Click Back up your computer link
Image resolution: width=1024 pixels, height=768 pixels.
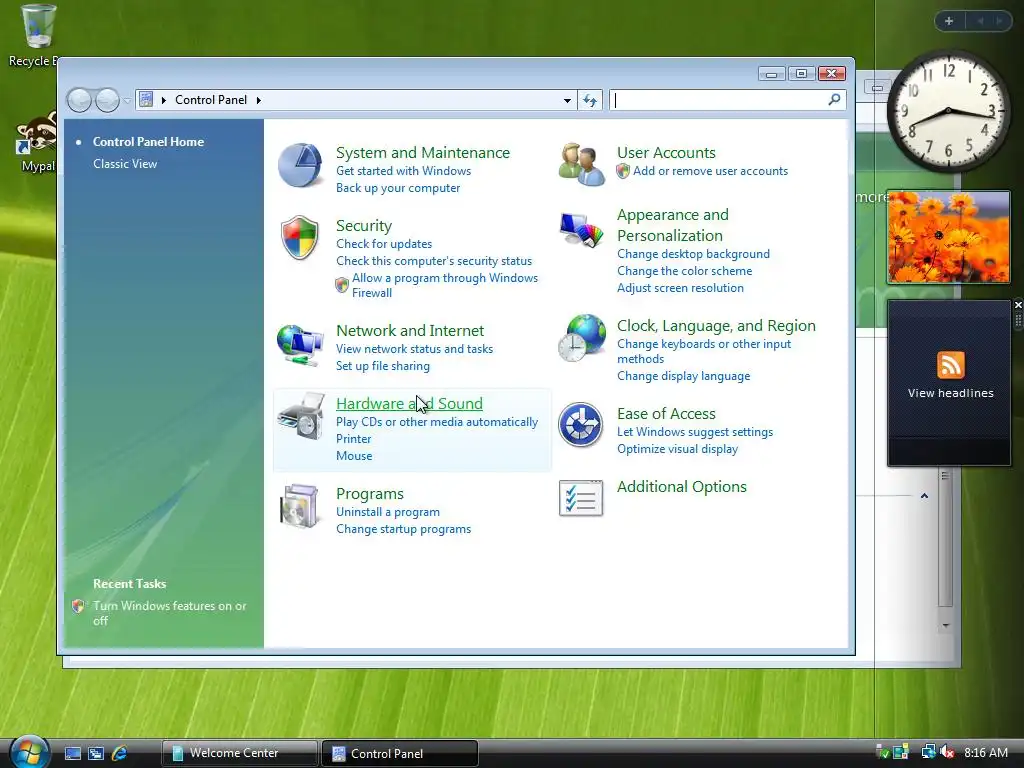click(x=398, y=188)
